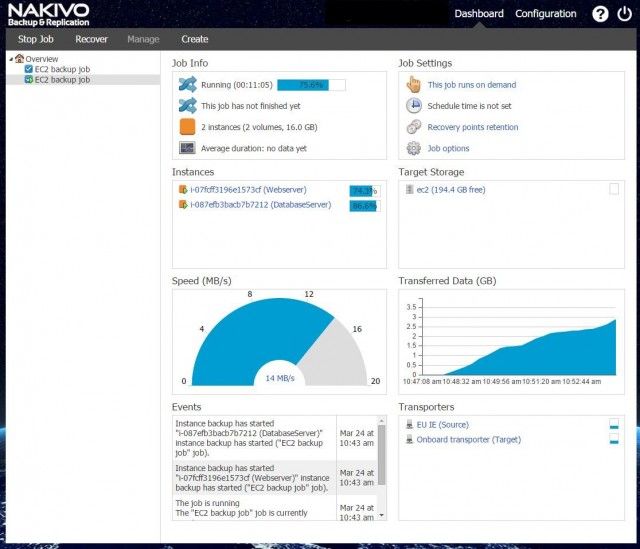Select the Overview tree item
The width and height of the screenshot is (640, 549).
click(42, 59)
